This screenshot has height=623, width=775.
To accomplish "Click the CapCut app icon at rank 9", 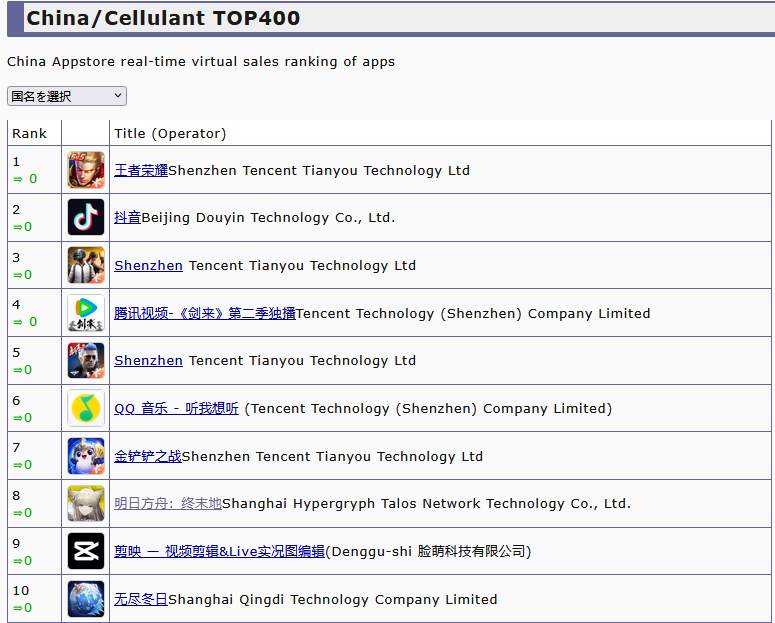I will click(85, 551).
